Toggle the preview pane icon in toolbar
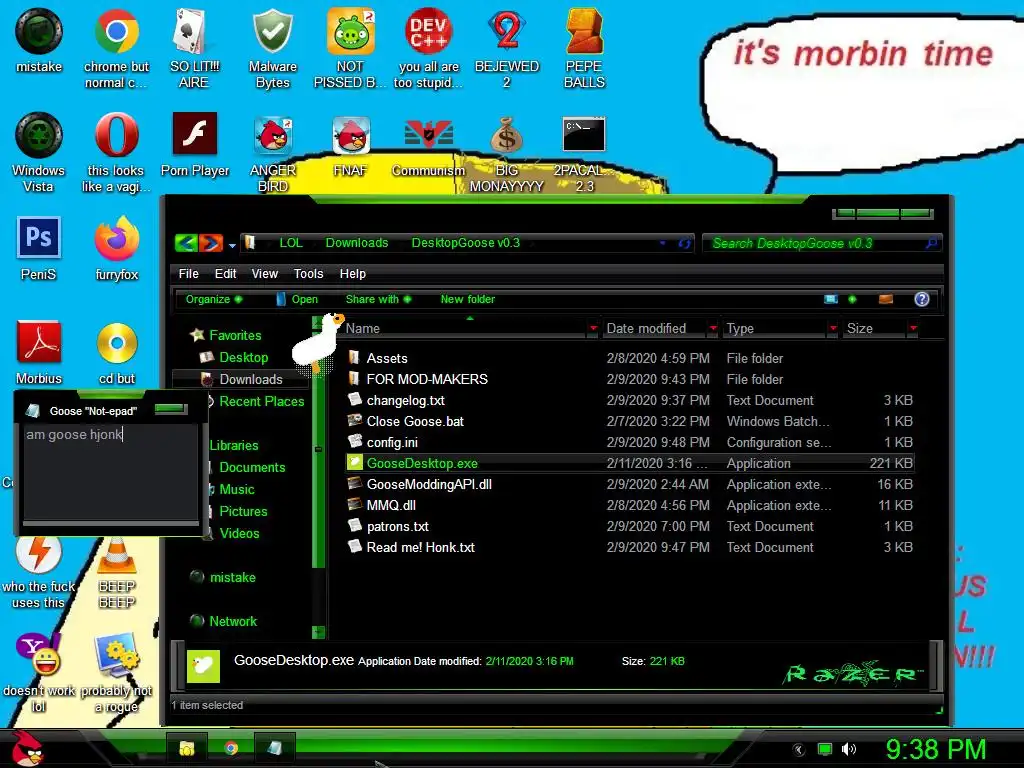 point(886,299)
